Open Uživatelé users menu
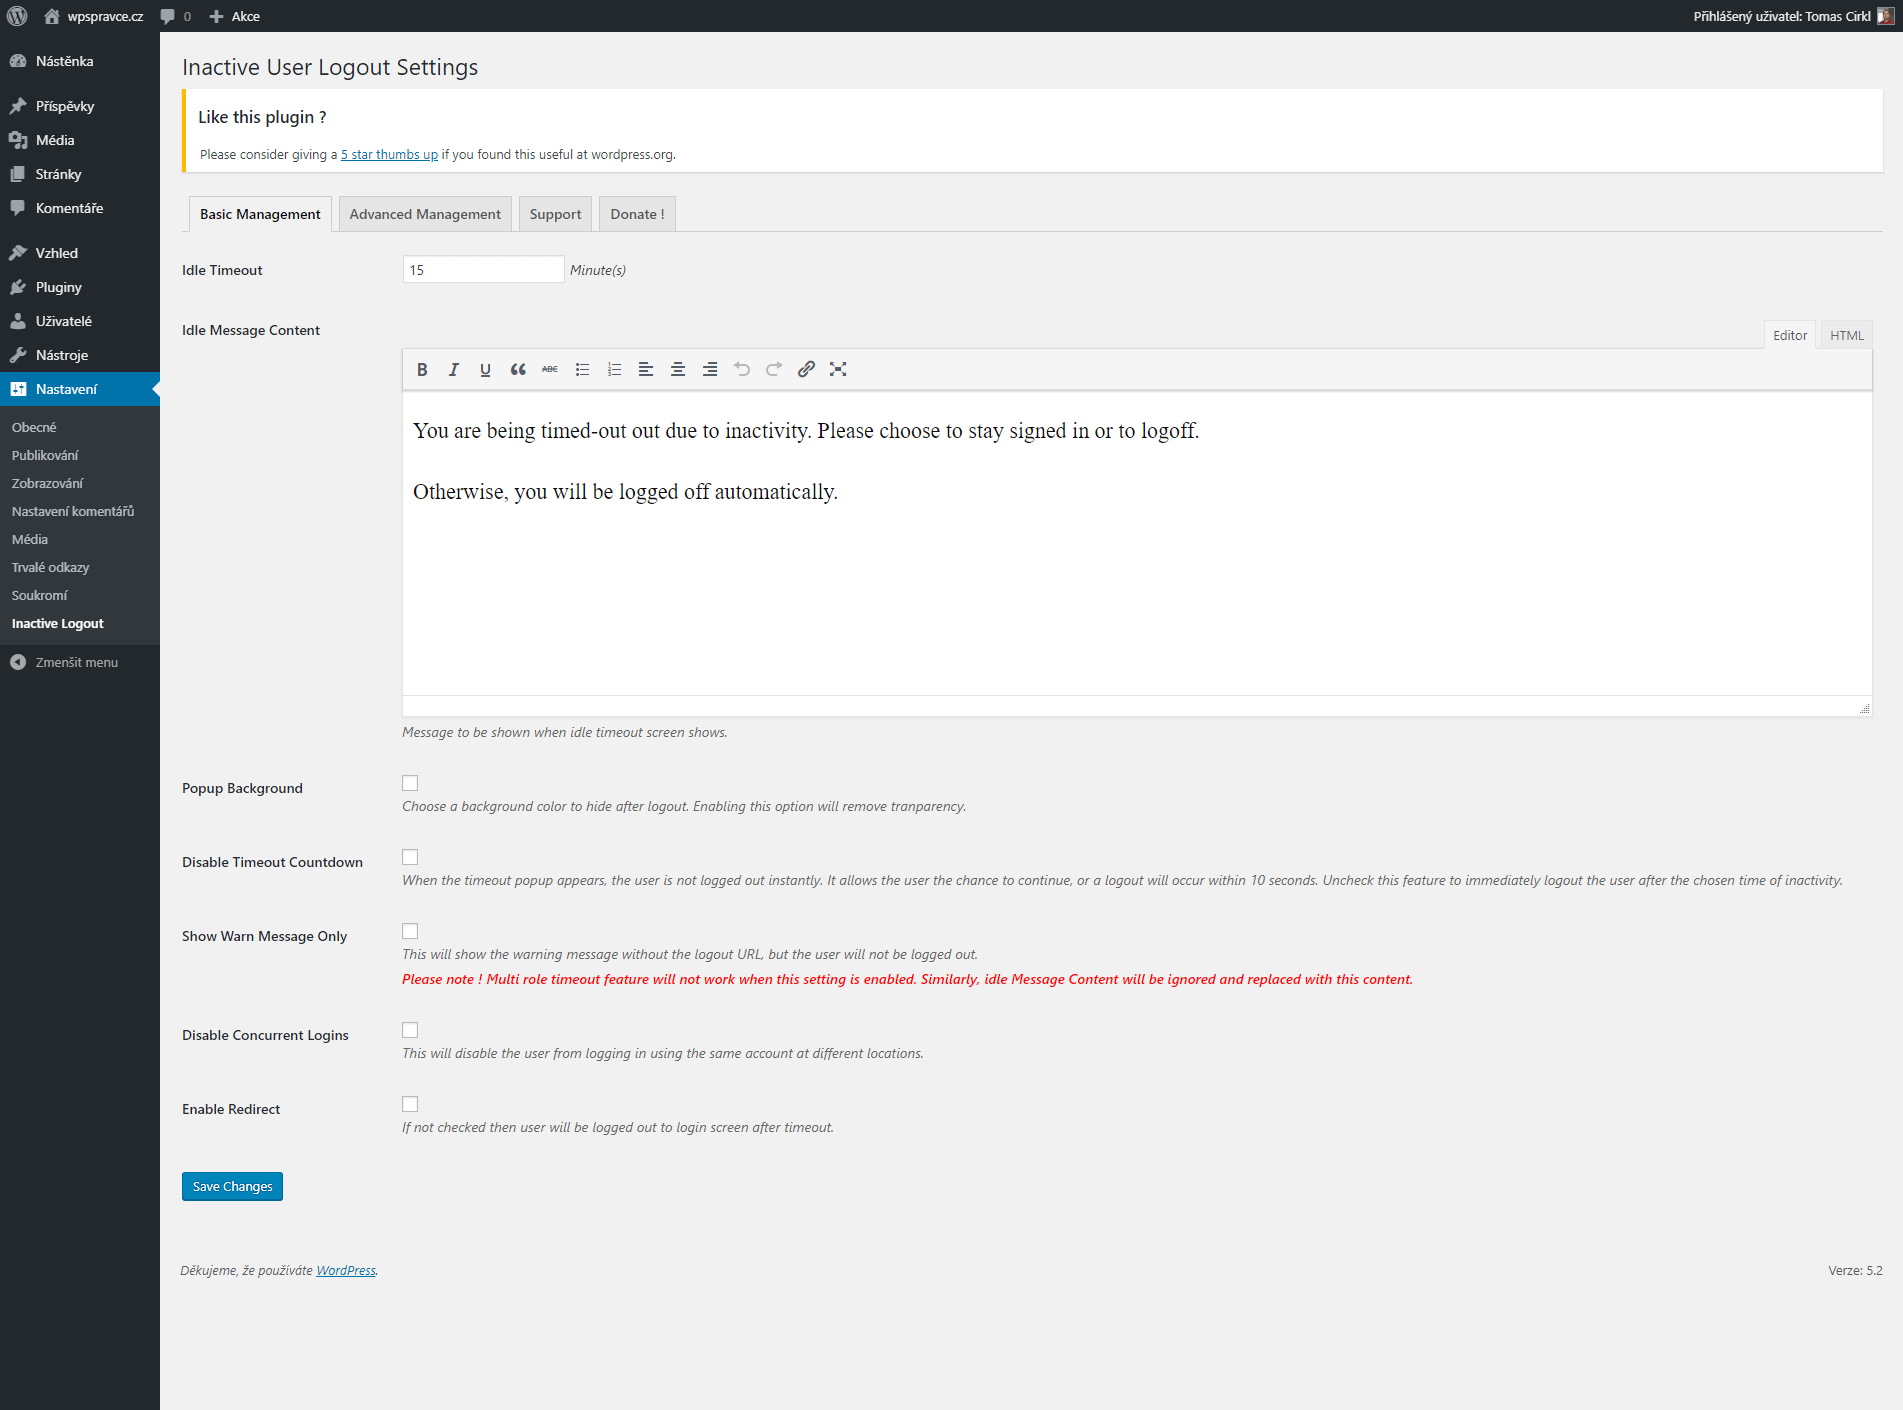 80,321
